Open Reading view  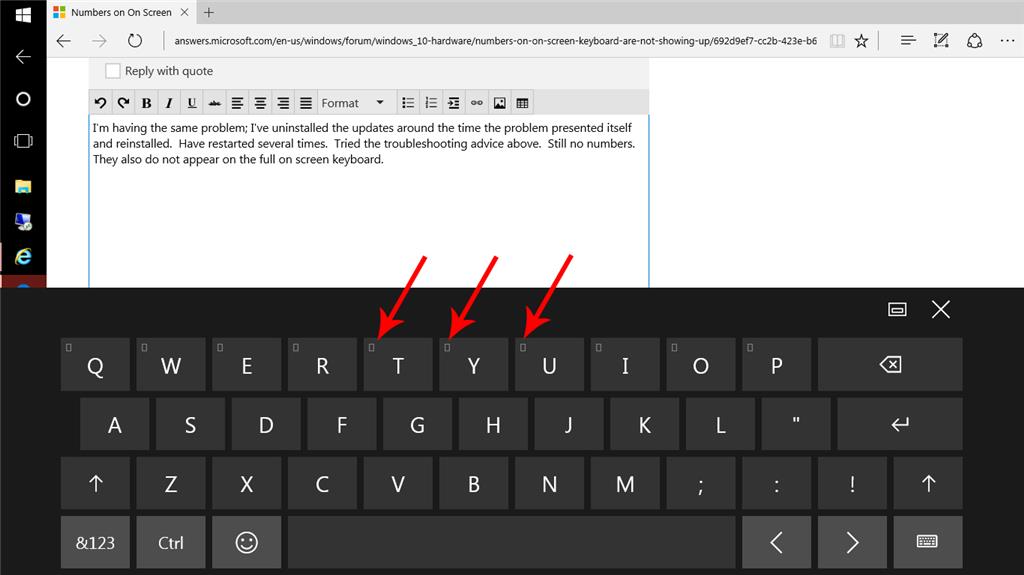pos(837,41)
